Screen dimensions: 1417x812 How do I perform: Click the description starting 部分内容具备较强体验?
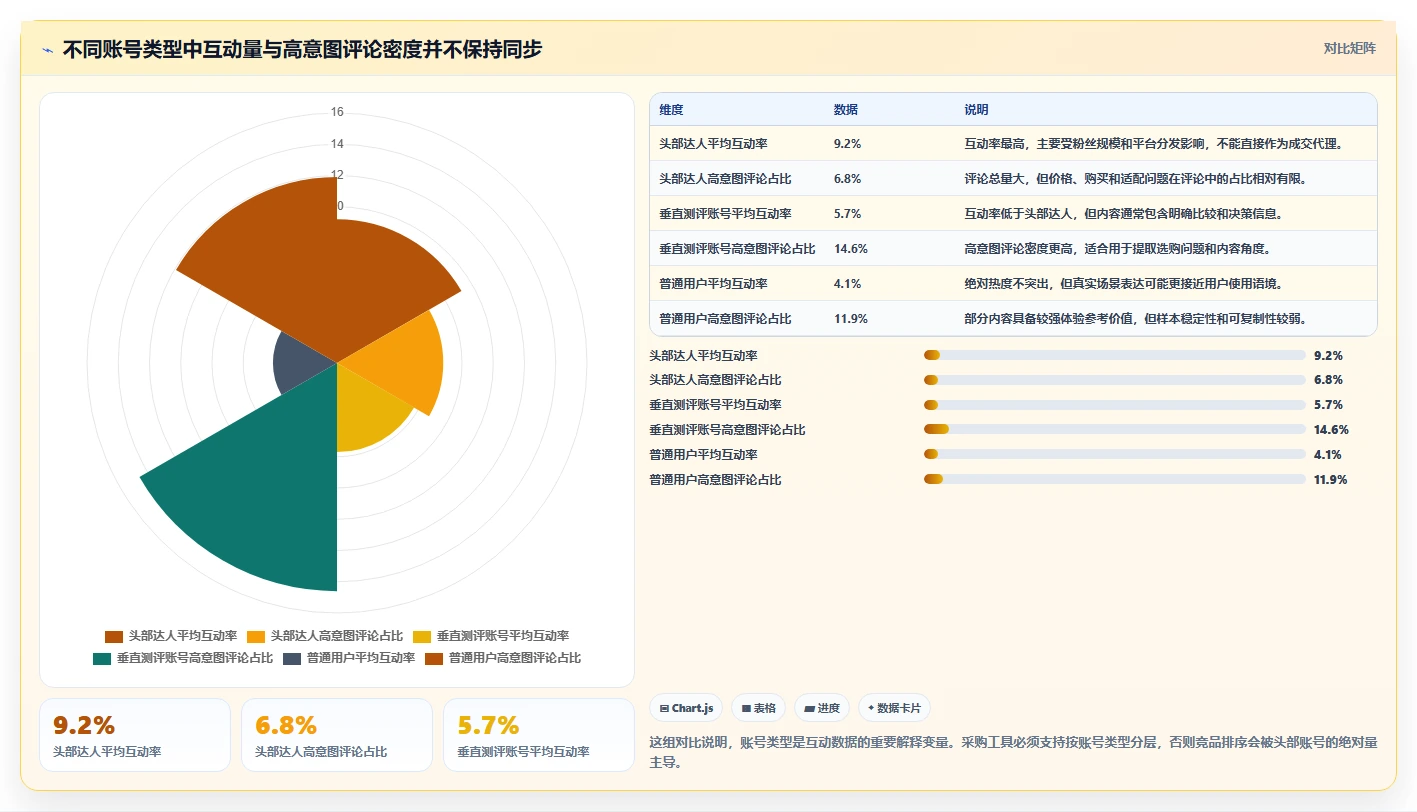pos(1135,318)
